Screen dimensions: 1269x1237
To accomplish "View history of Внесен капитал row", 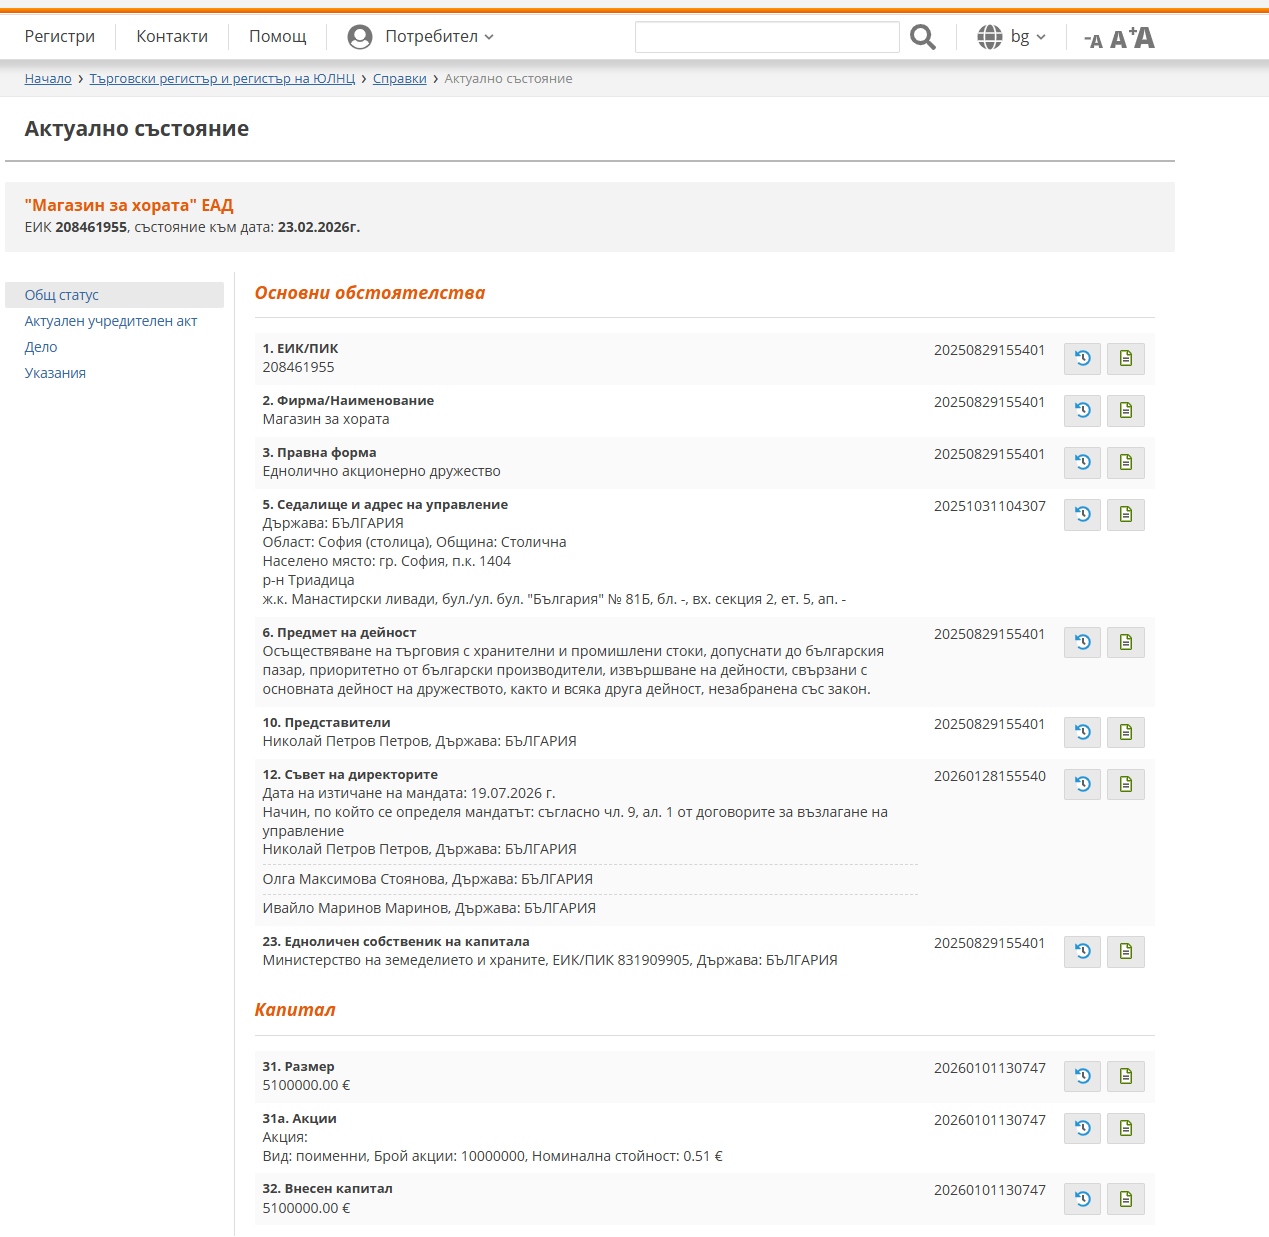I will (1082, 1199).
